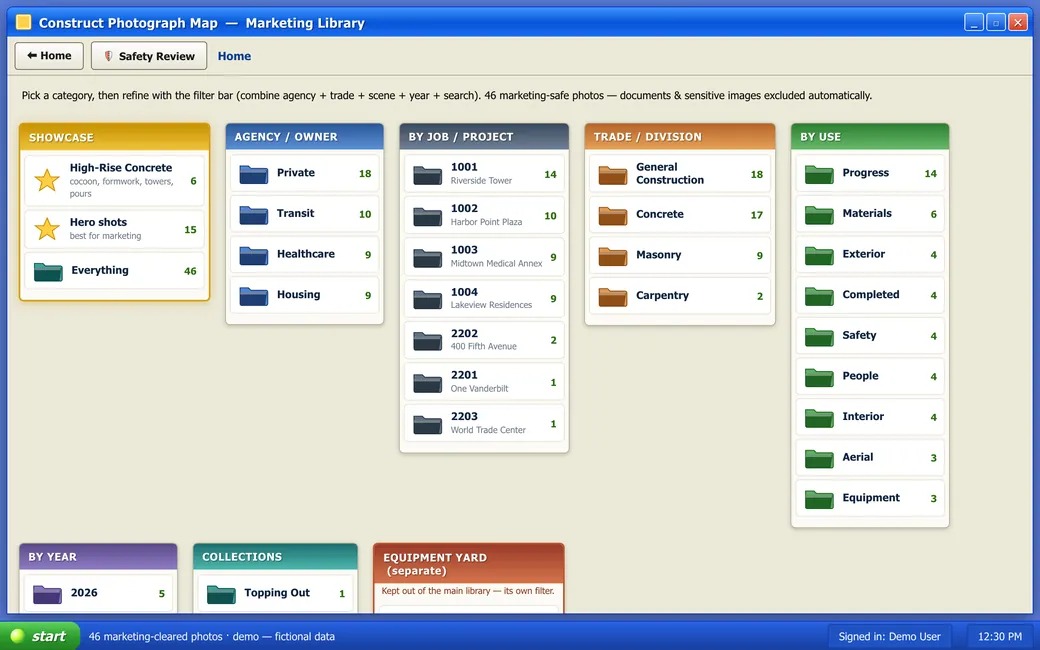
Task: Open the Lakeview Residences 1004 entry
Action: 484,298
